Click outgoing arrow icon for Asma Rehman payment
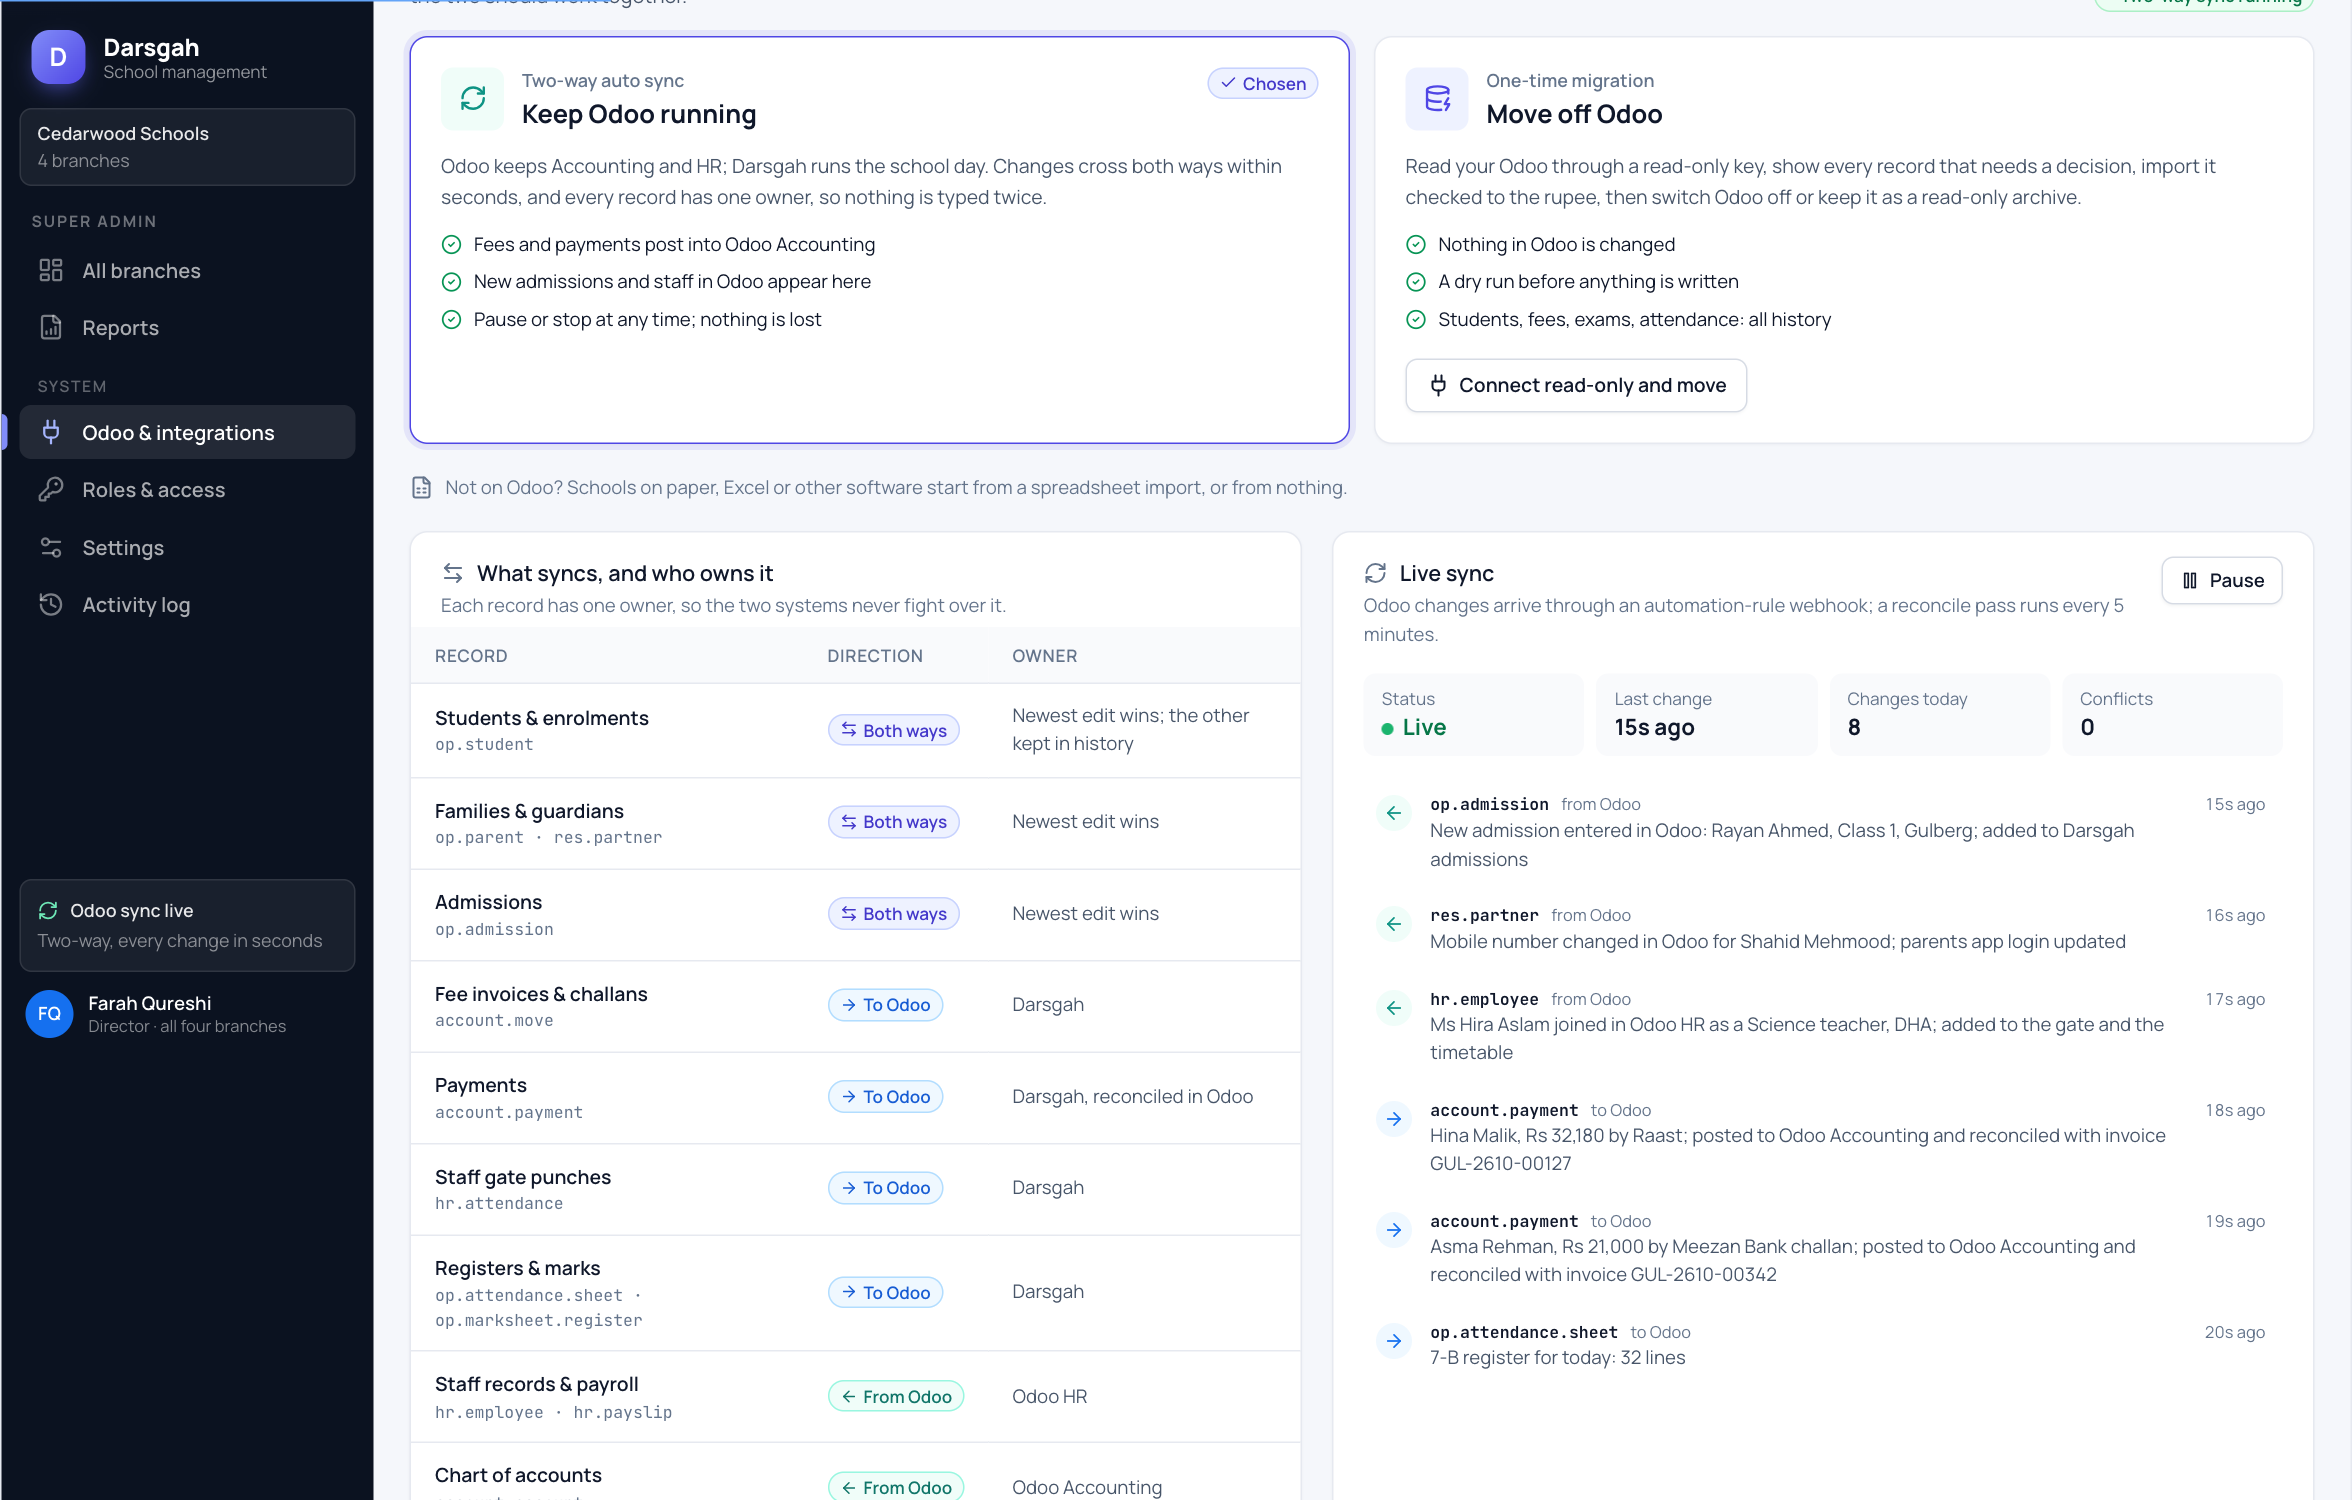Image resolution: width=2352 pixels, height=1500 pixels. coord(1394,1230)
